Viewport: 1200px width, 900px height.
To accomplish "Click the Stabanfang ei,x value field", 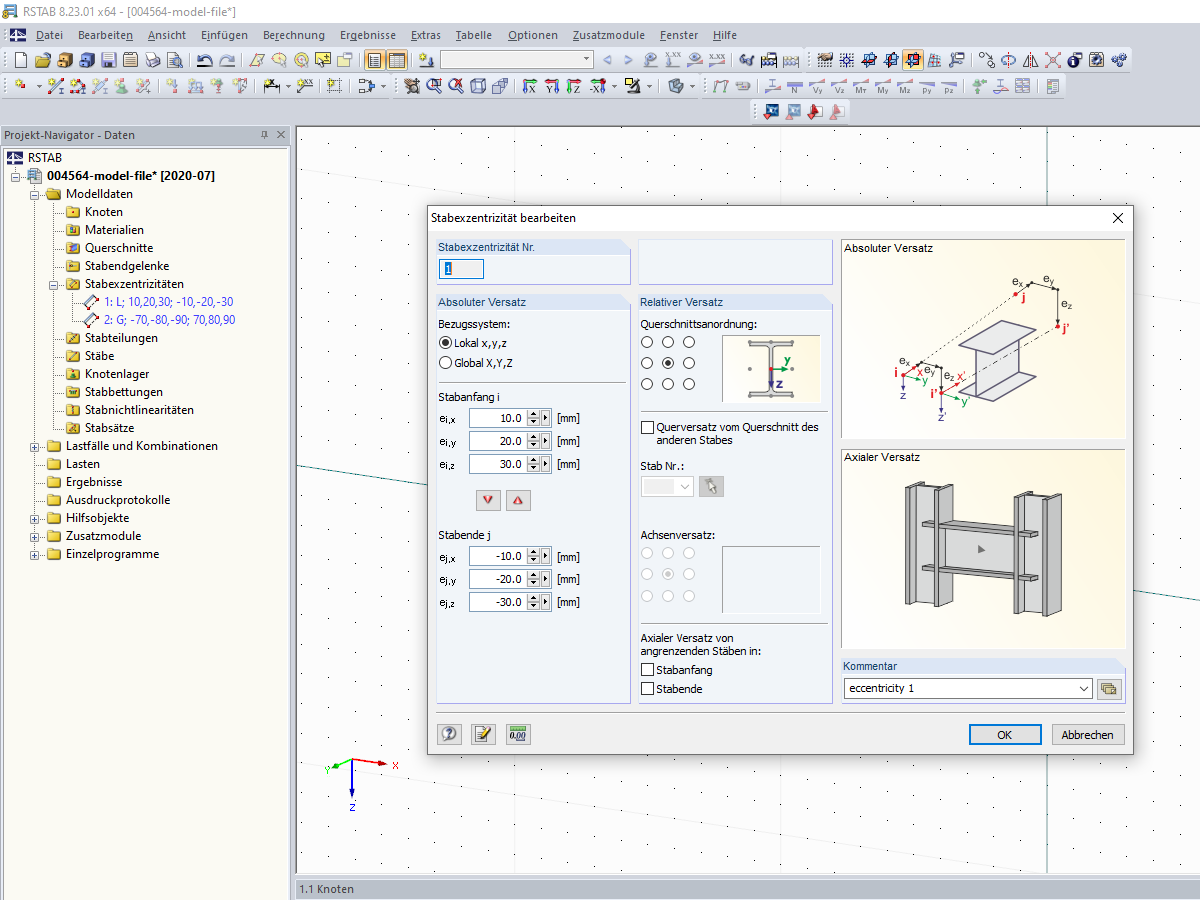I will tap(497, 418).
